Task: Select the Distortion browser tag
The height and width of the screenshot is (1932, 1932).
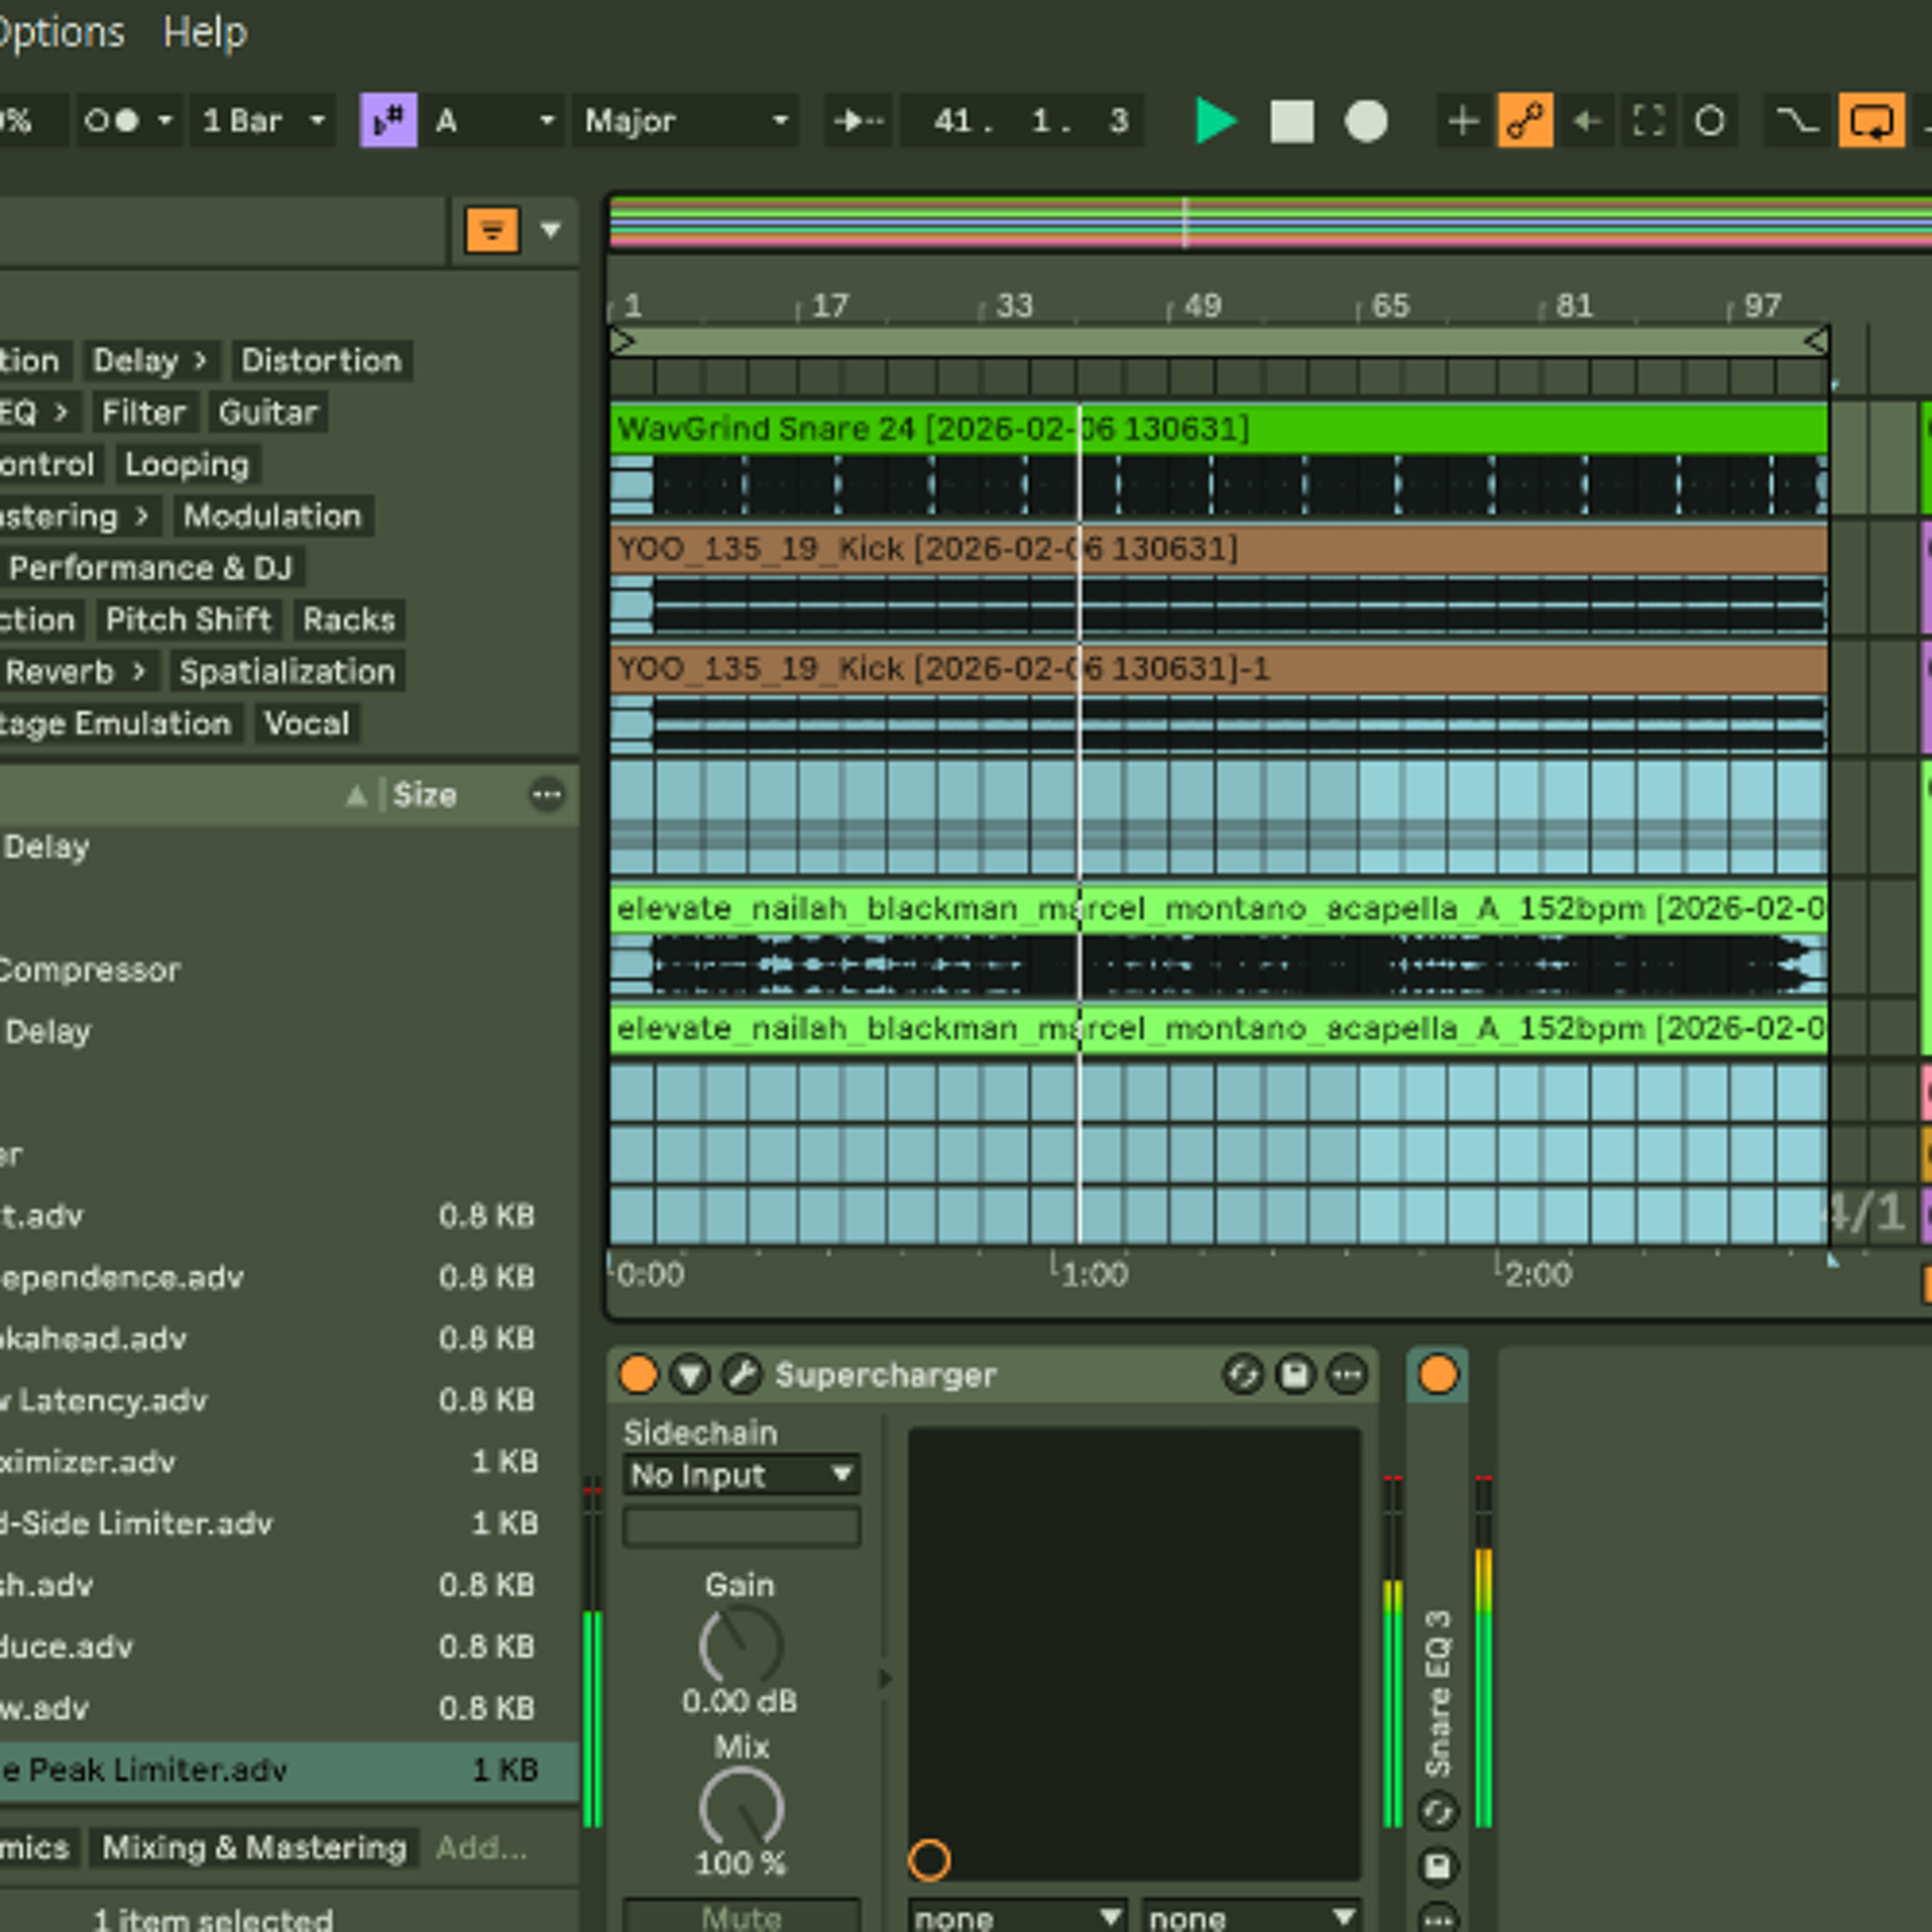Action: [321, 360]
